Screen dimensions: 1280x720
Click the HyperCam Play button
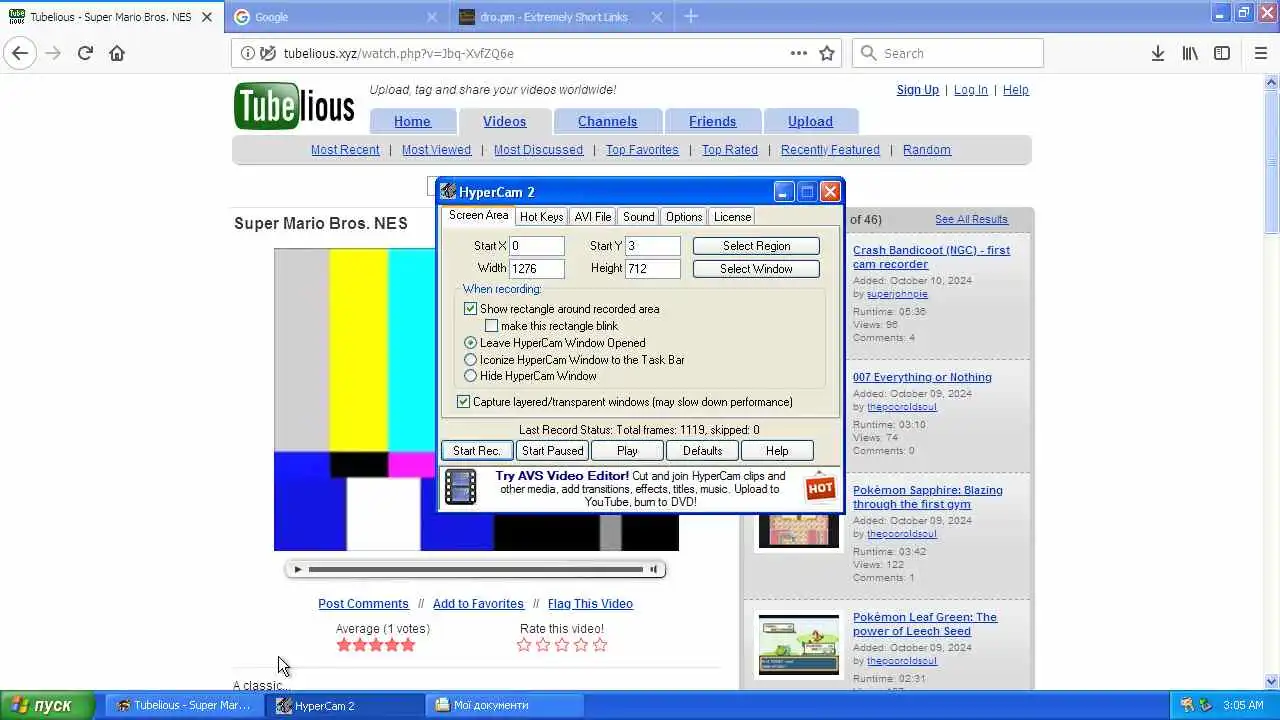tap(627, 451)
